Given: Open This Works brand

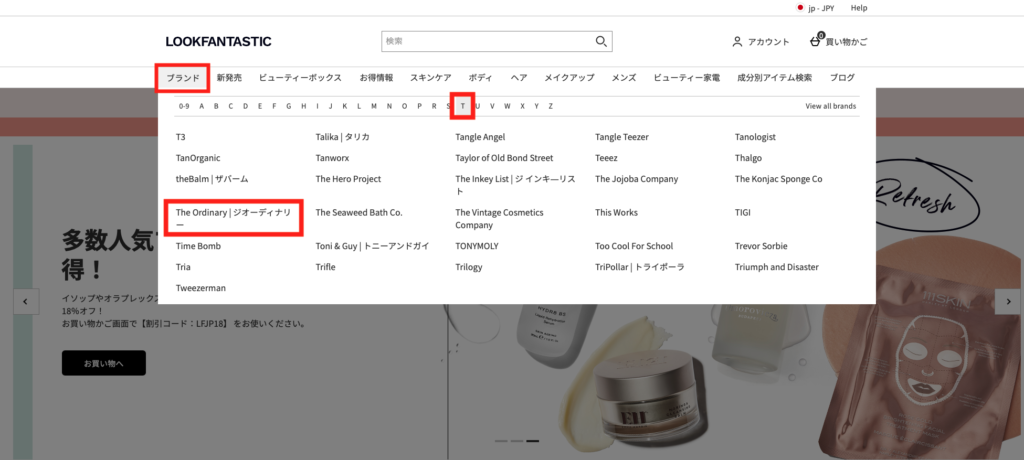Looking at the screenshot, I should click(x=616, y=213).
